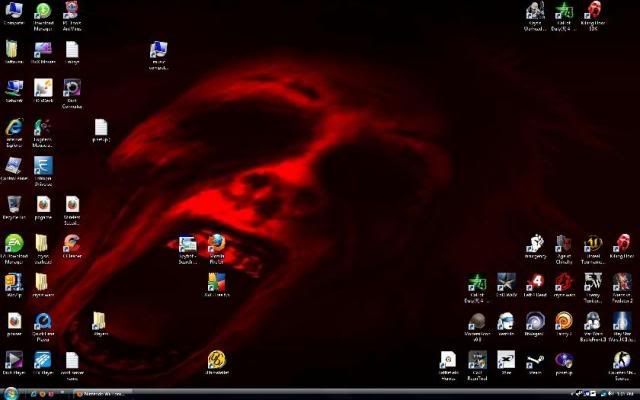Open the purple globe shortcut beside Steam

click(x=564, y=361)
